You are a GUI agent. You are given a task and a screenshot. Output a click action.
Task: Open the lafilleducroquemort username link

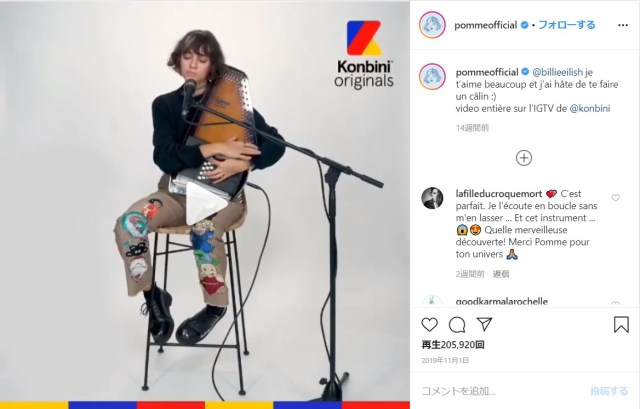coord(498,193)
